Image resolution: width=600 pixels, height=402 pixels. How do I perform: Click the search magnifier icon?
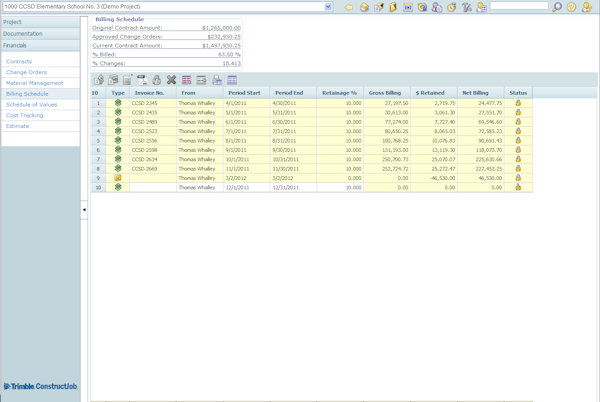pos(557,7)
